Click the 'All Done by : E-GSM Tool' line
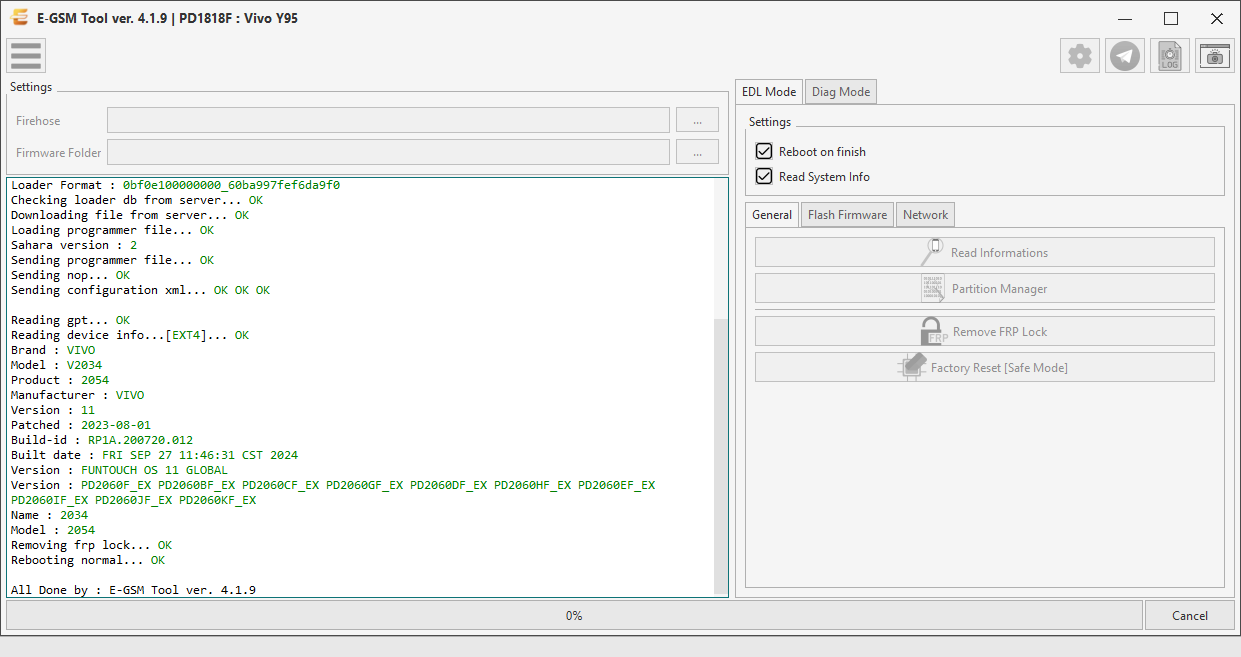The image size is (1241, 657). pyautogui.click(x=133, y=590)
